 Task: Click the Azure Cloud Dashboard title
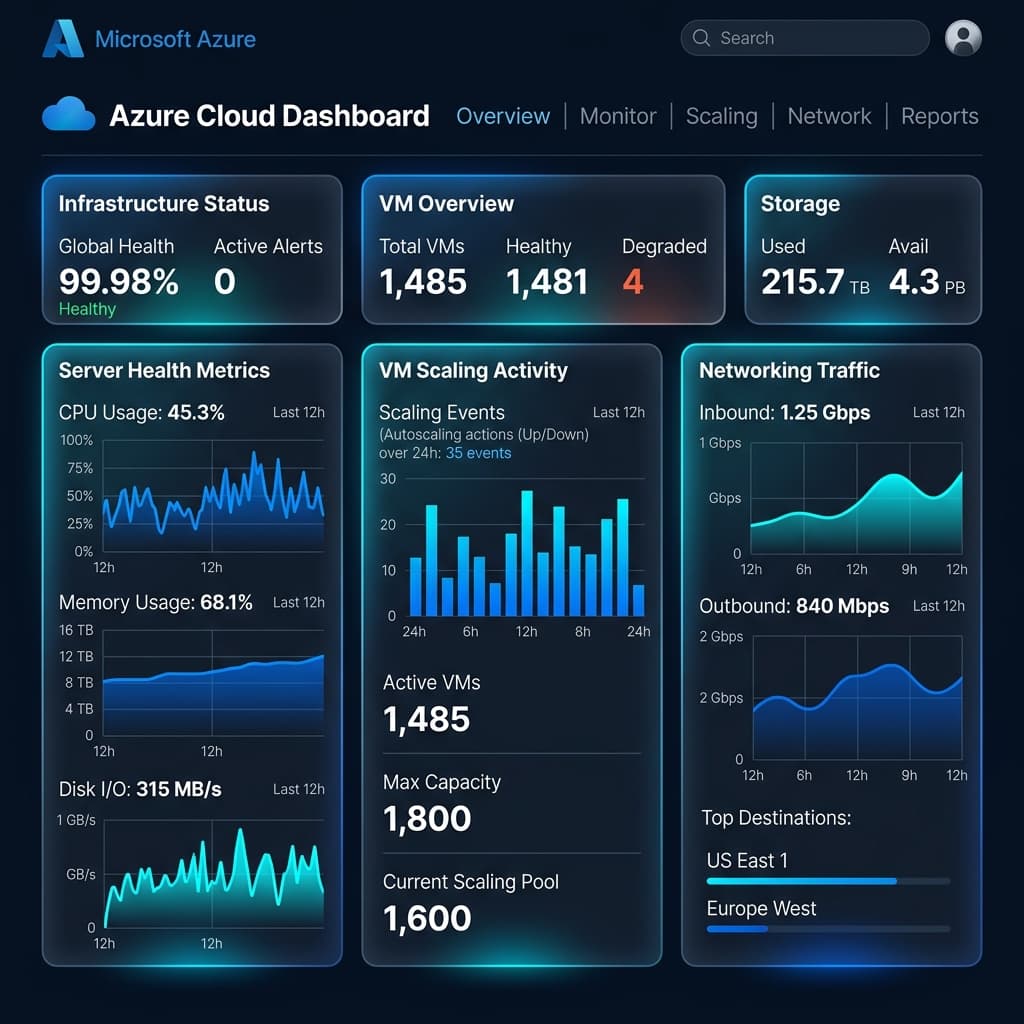coord(270,116)
